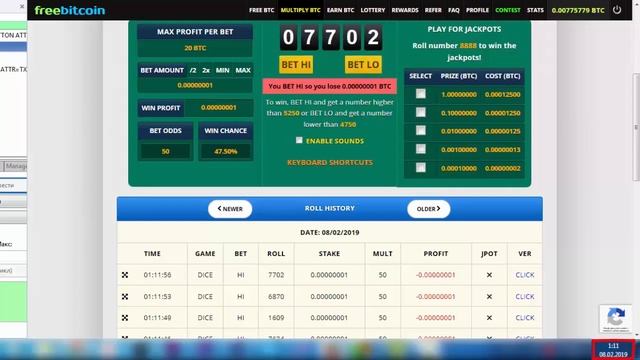The image size is (640, 360).
Task: Click the bet odds field showing 50
Action: [165, 151]
